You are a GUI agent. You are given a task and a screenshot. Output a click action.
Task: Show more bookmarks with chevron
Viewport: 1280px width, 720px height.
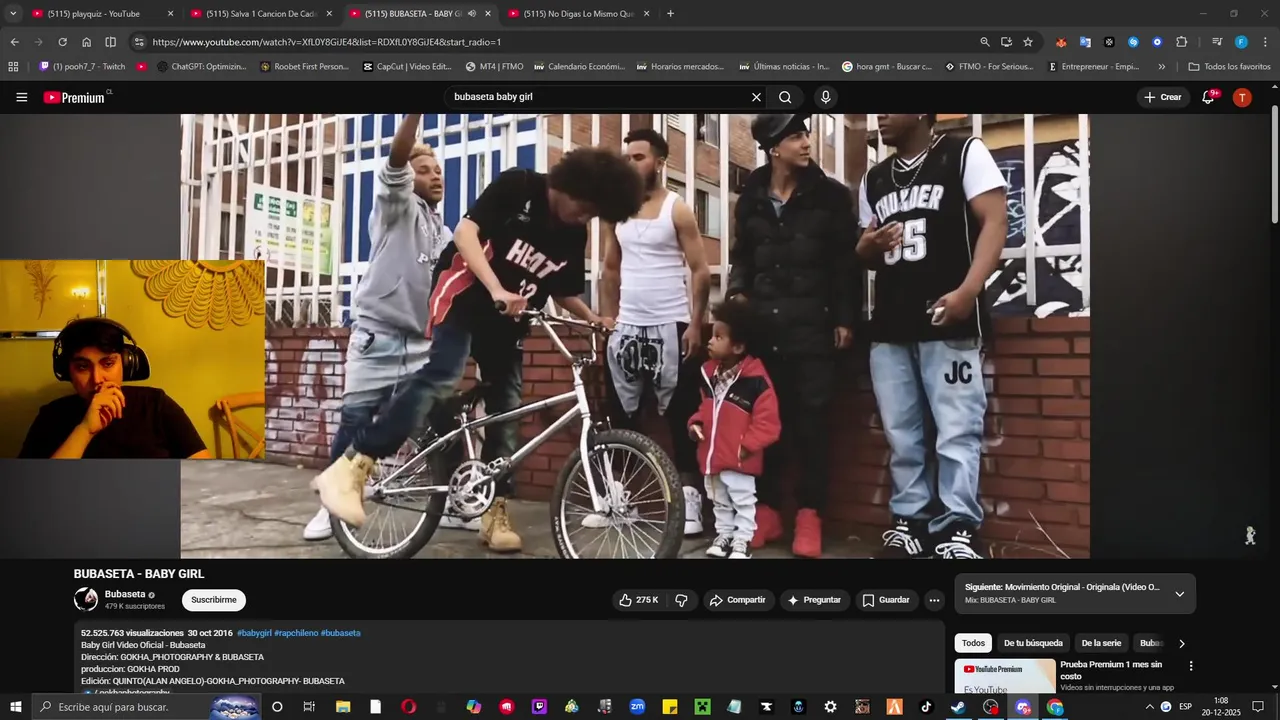click(x=1161, y=67)
